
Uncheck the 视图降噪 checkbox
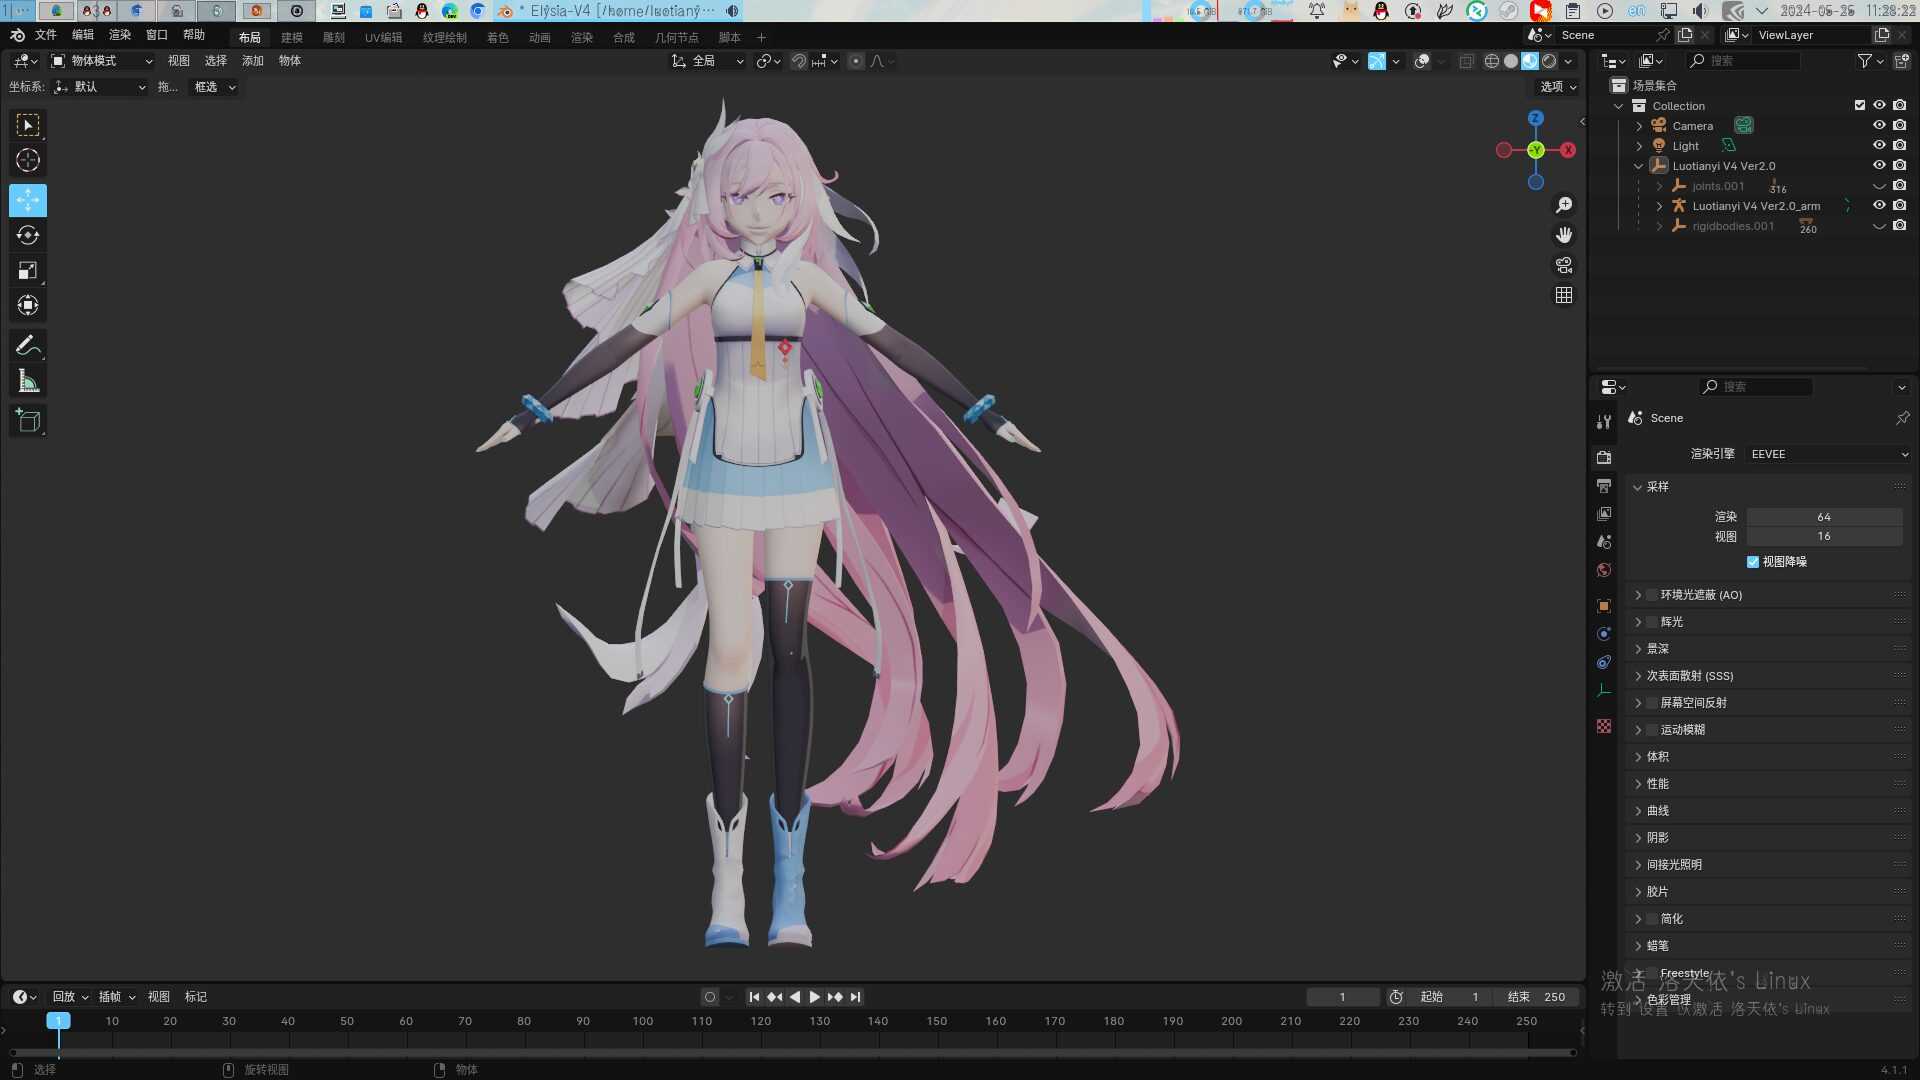(x=1753, y=562)
